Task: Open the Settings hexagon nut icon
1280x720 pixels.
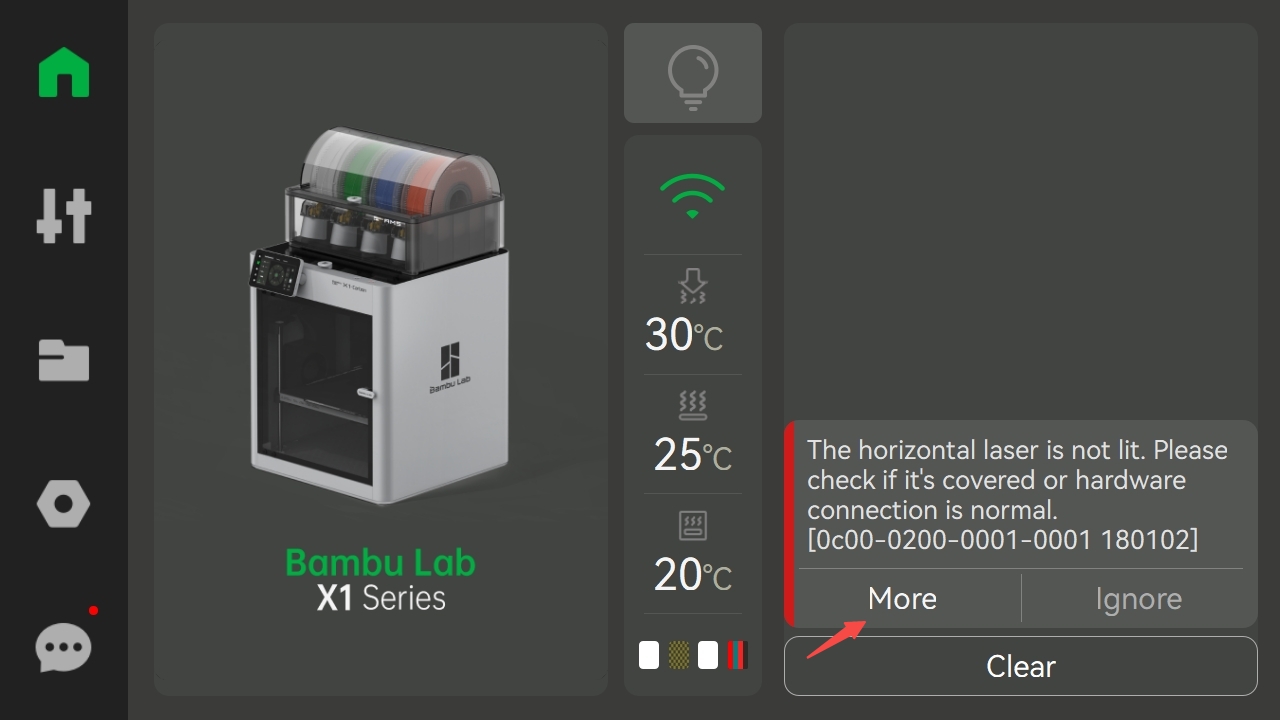Action: [x=64, y=503]
